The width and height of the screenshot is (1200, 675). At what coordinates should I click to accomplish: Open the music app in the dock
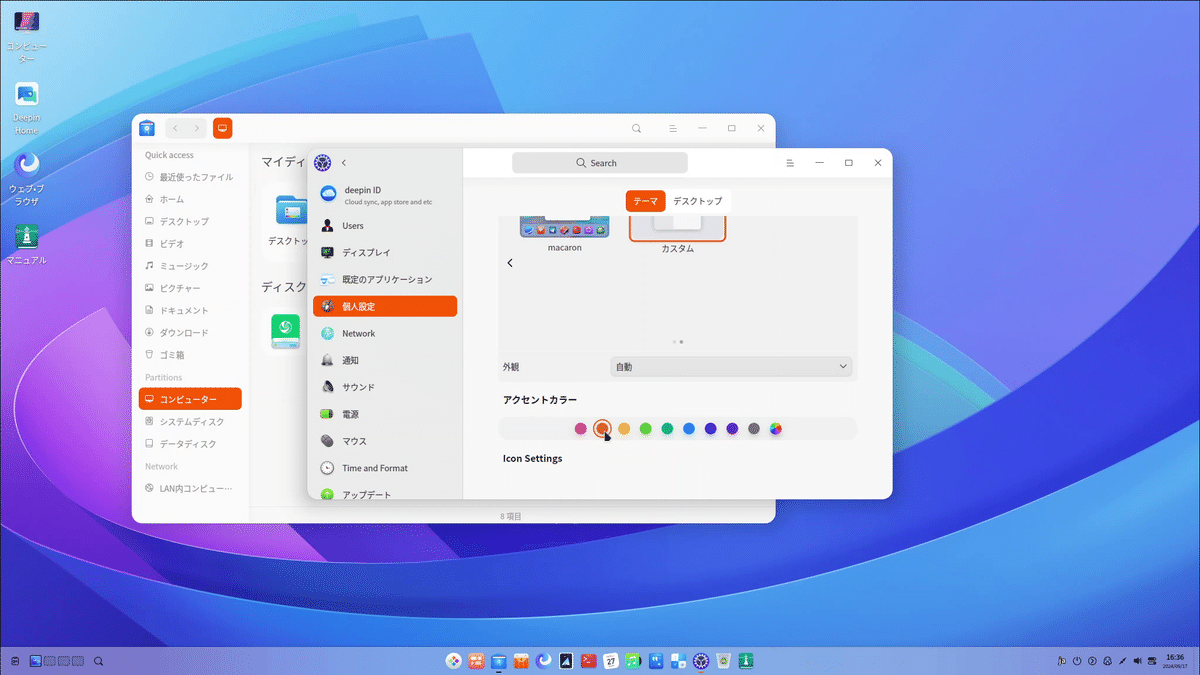(633, 660)
